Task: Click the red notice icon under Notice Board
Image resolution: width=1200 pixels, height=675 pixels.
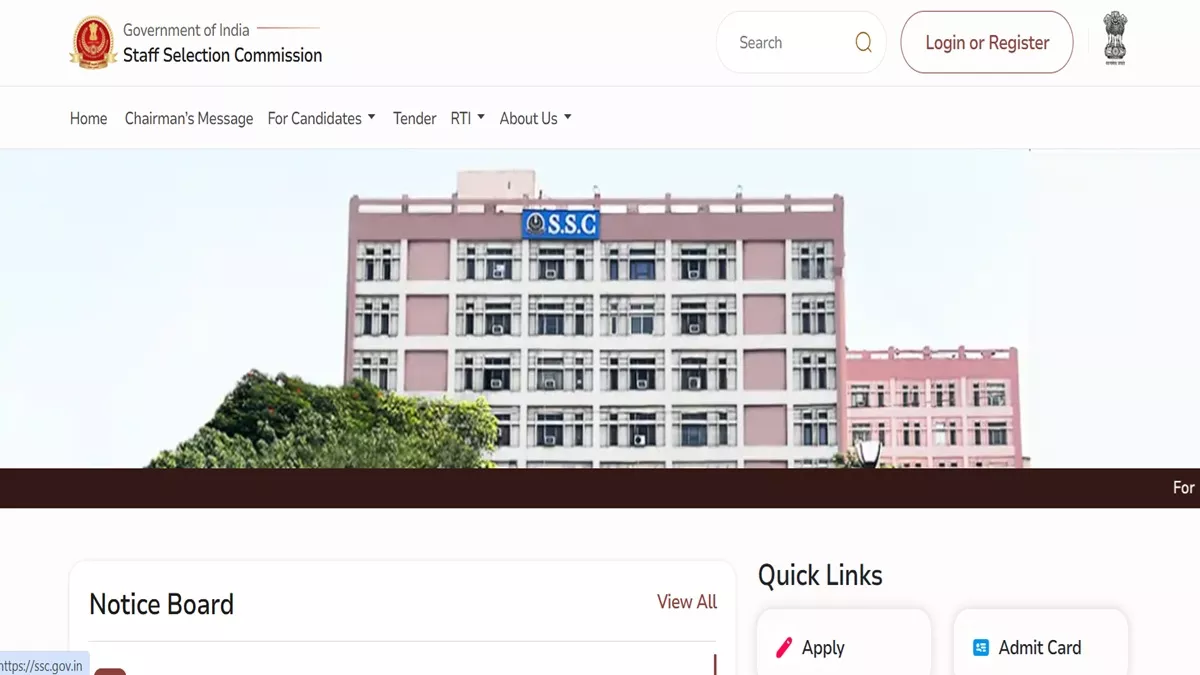Action: [x=110, y=671]
